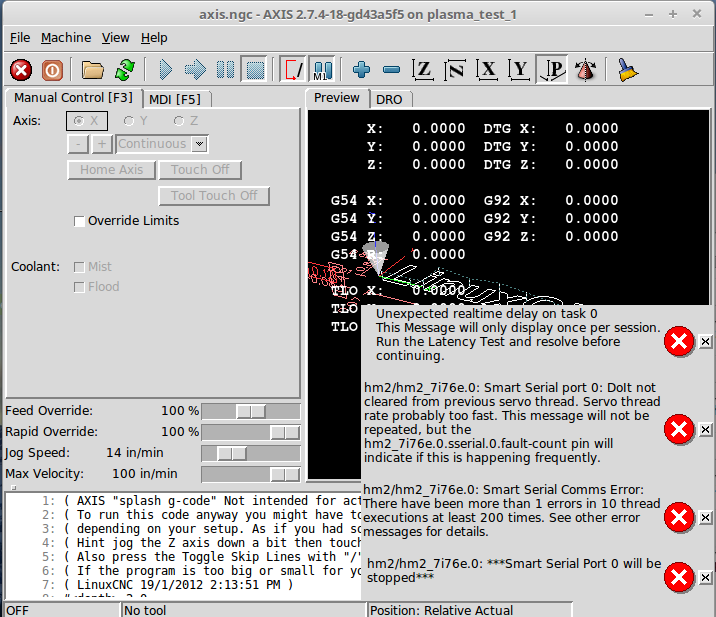Switch to the MDI [F5] tab
This screenshot has height=617, width=716.
(x=174, y=99)
